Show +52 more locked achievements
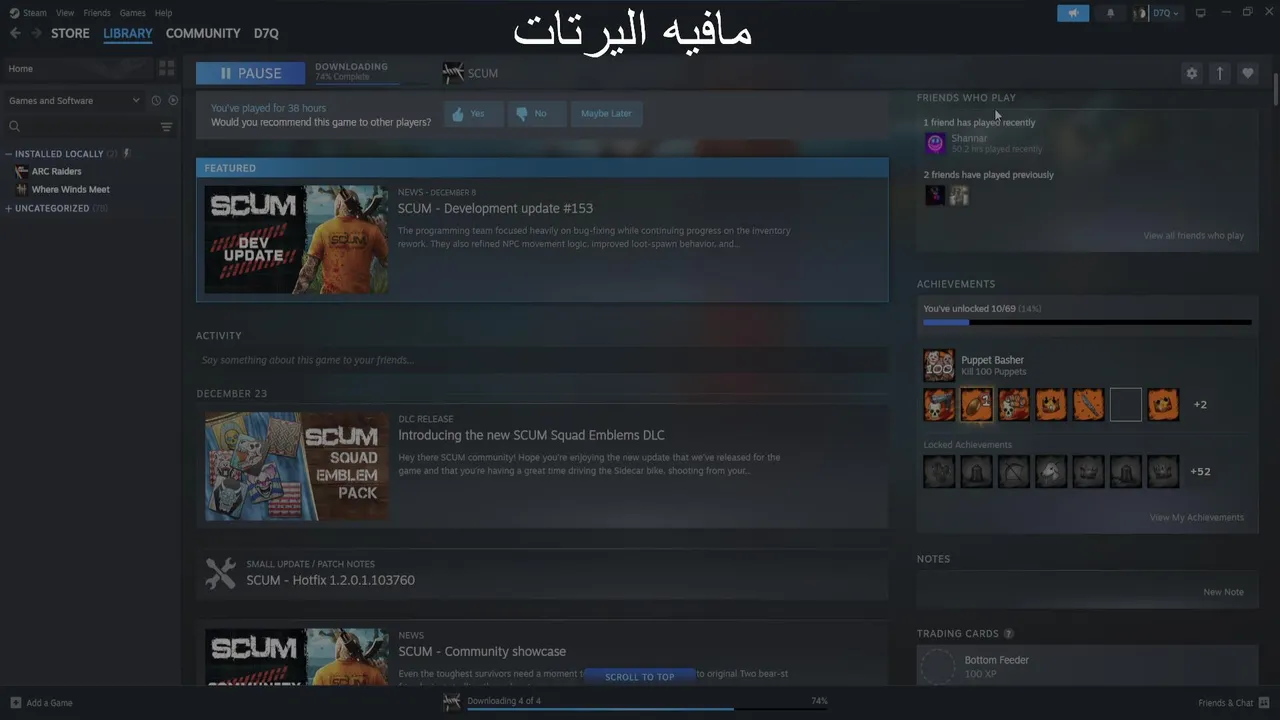 click(x=1201, y=471)
